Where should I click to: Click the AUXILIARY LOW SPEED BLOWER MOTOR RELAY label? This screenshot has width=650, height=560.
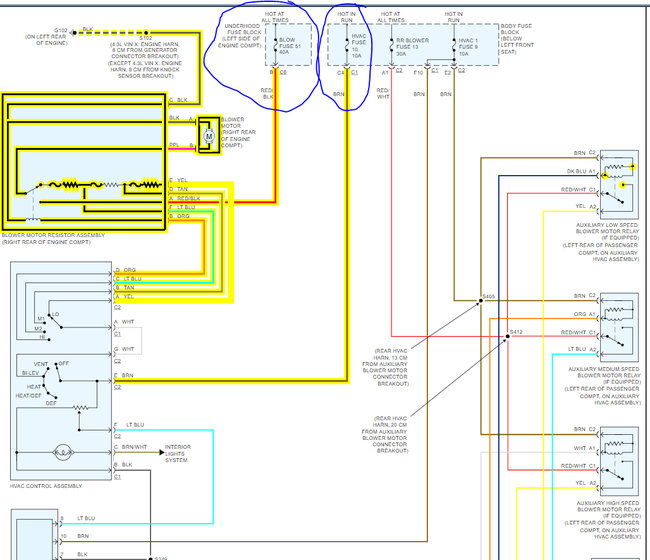click(601, 242)
